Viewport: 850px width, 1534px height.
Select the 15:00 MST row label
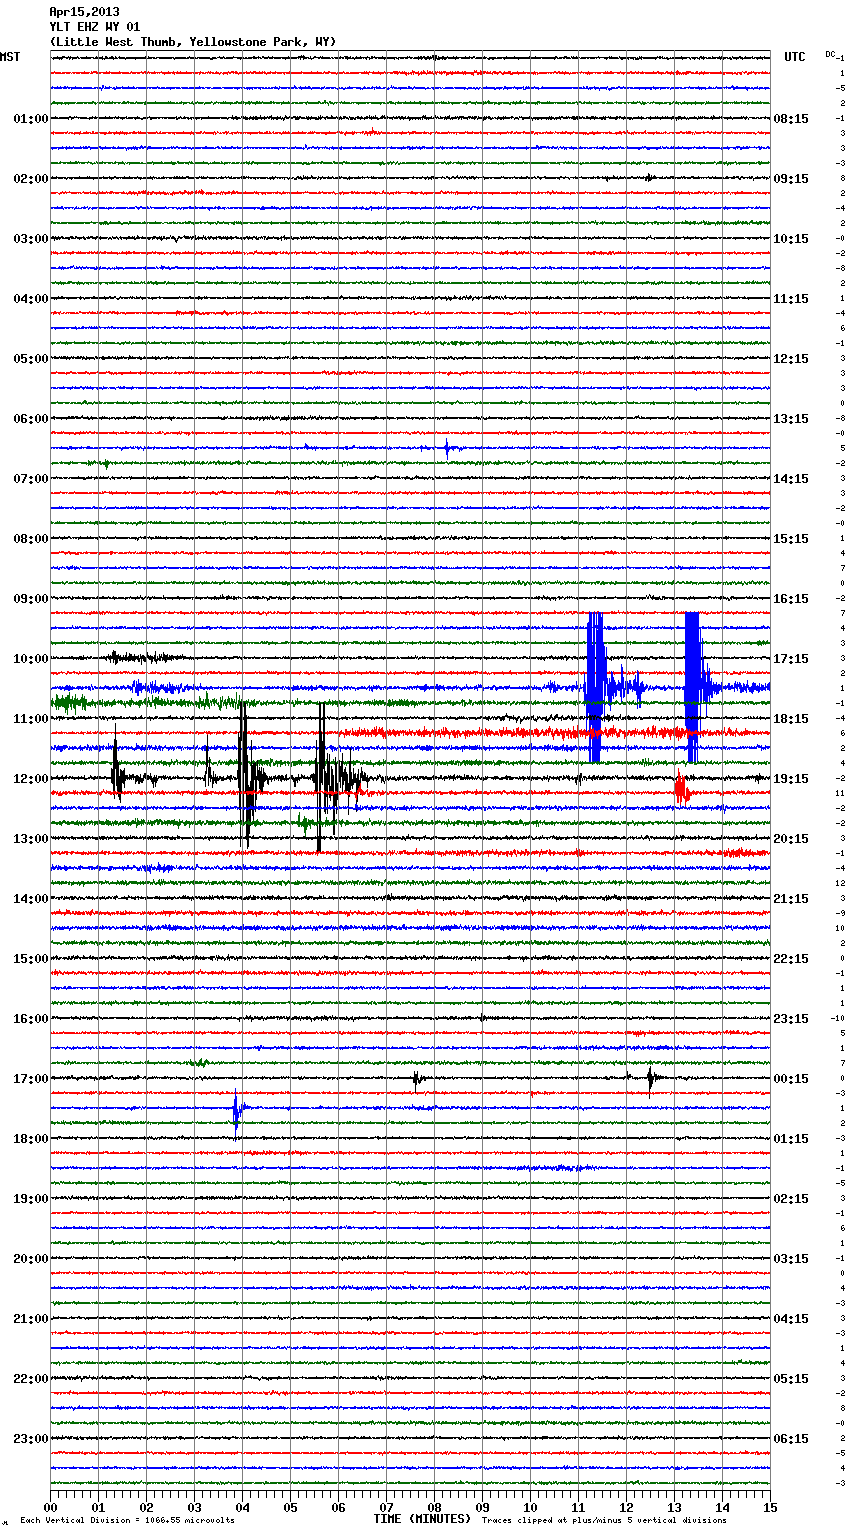[31, 959]
